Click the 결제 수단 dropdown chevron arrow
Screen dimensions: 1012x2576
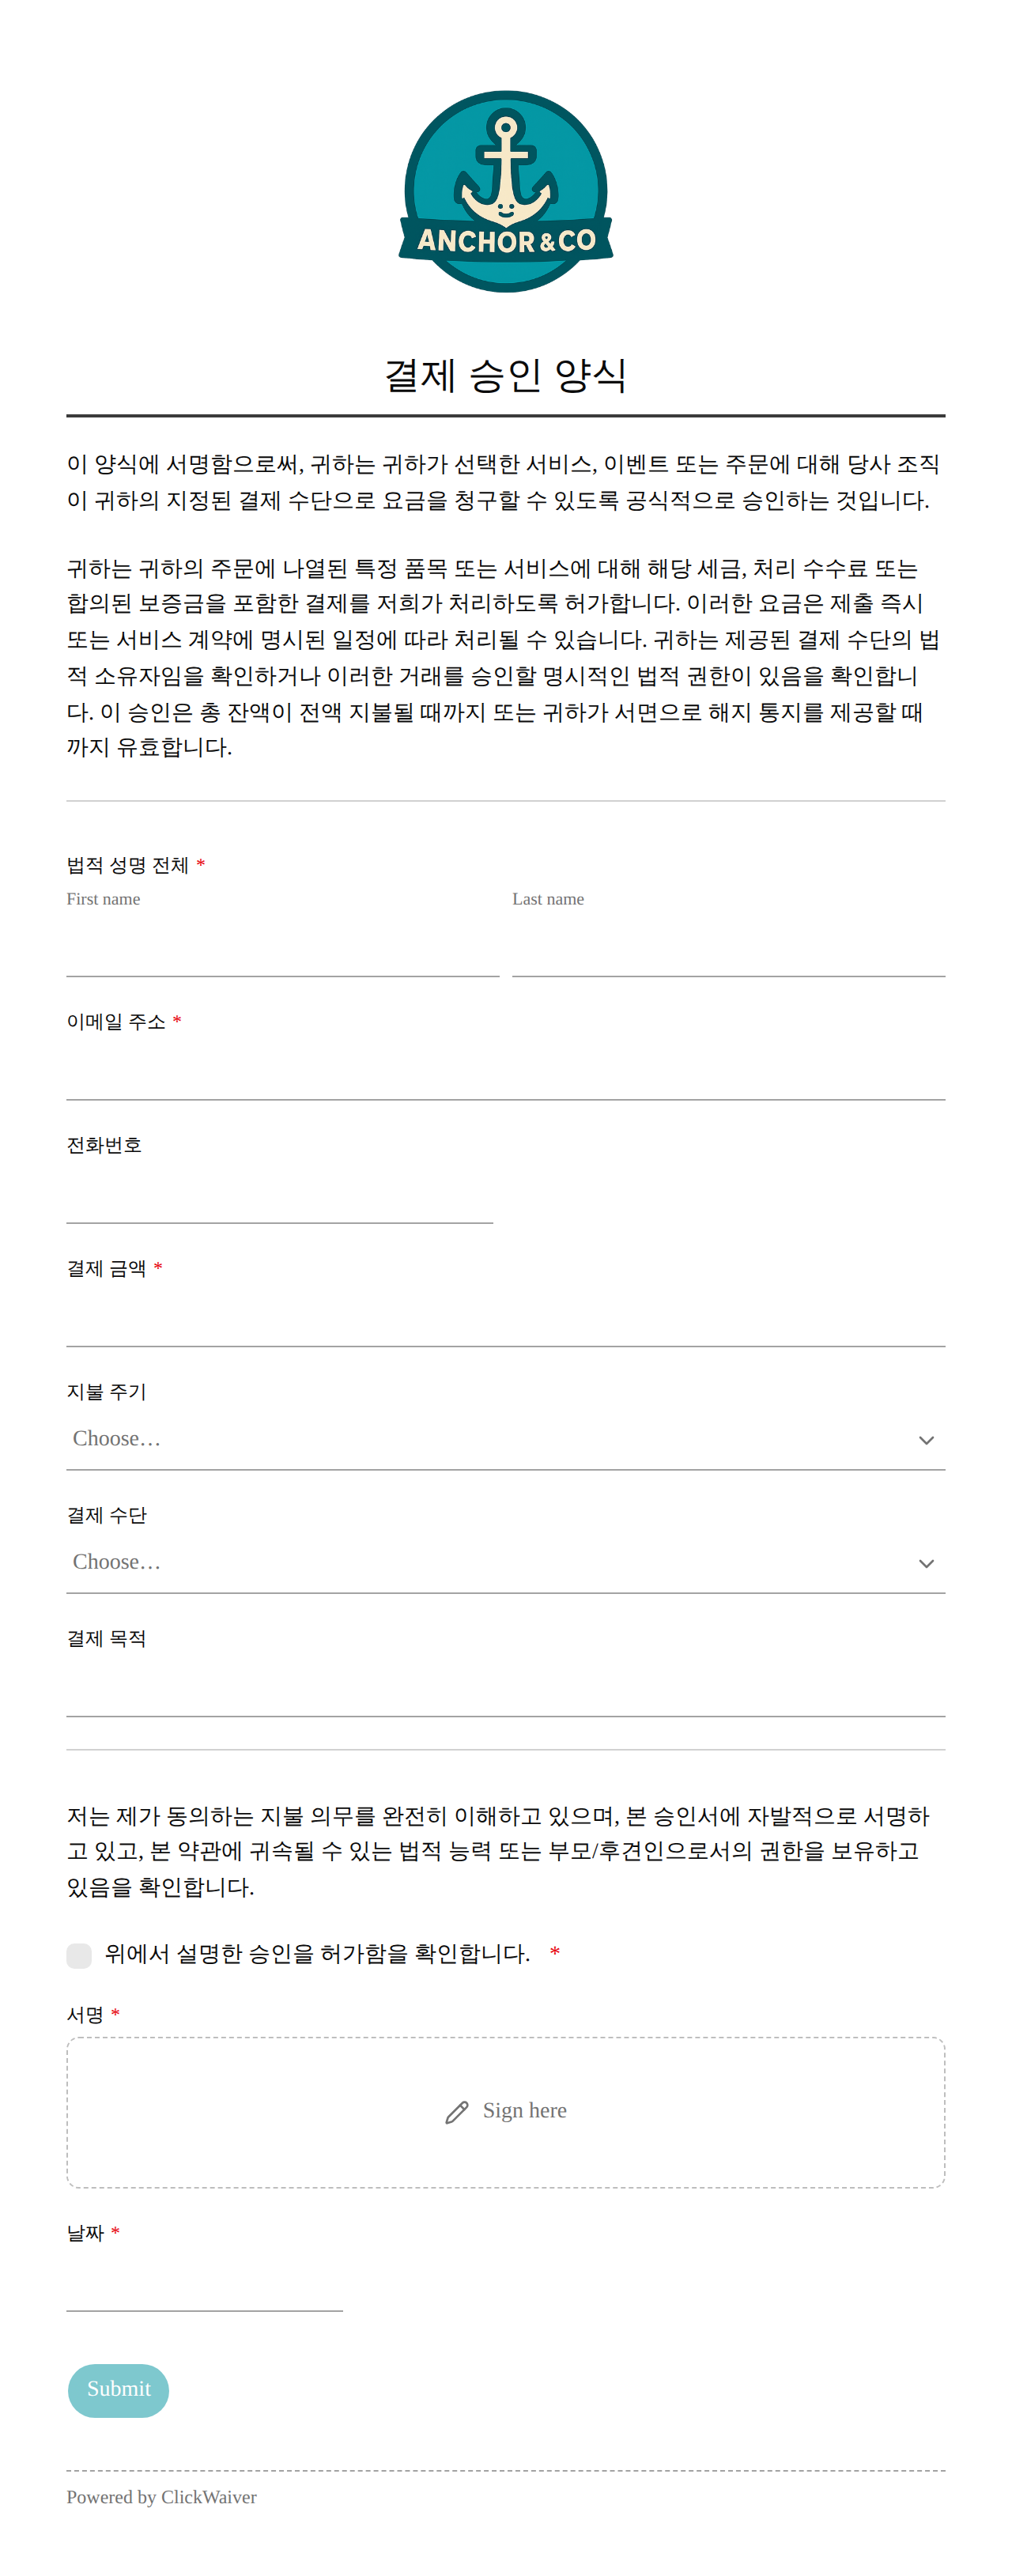[926, 1563]
